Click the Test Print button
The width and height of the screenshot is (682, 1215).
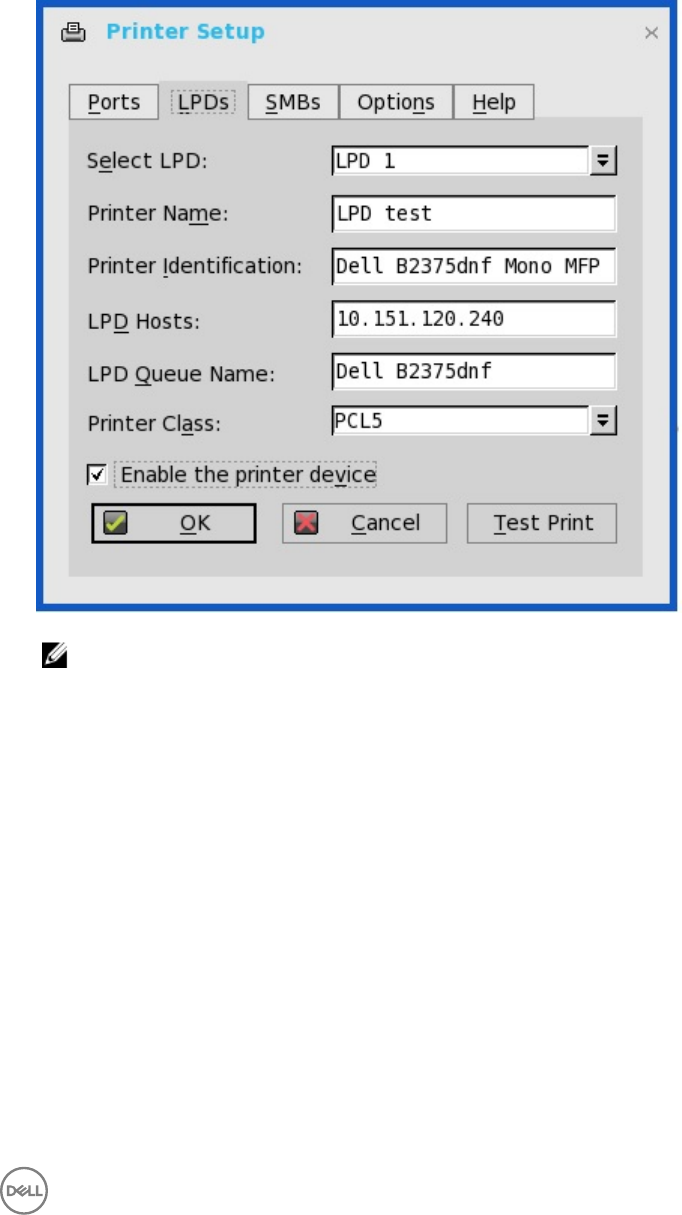tap(542, 523)
